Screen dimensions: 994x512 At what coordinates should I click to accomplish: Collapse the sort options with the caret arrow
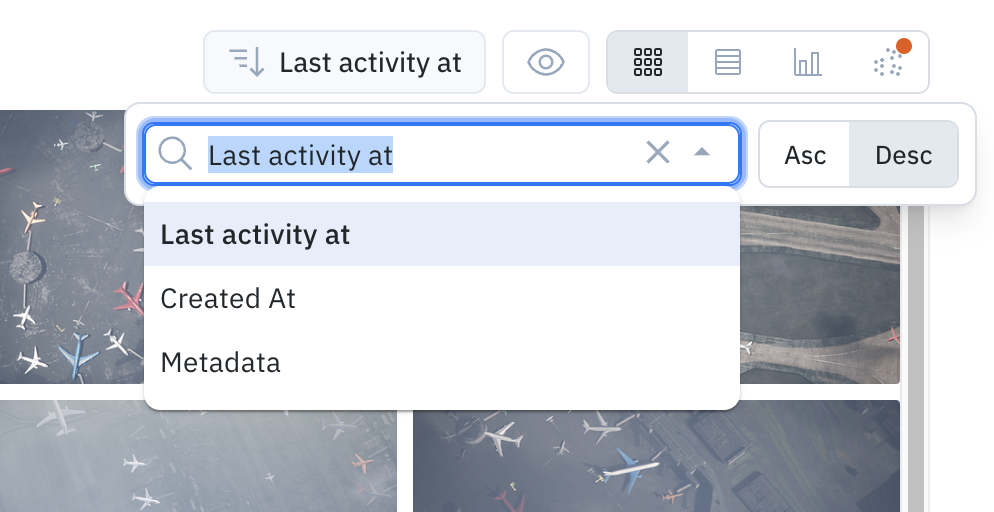click(702, 152)
